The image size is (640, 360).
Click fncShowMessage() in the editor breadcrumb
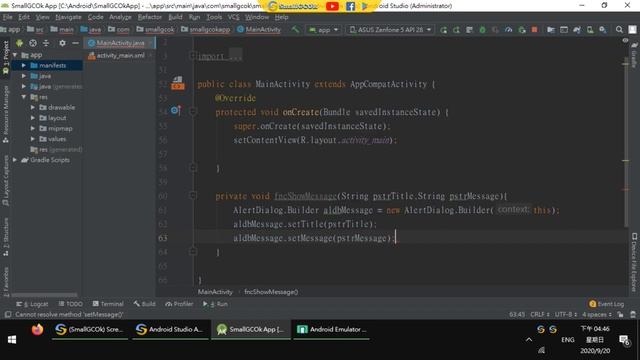(271, 292)
